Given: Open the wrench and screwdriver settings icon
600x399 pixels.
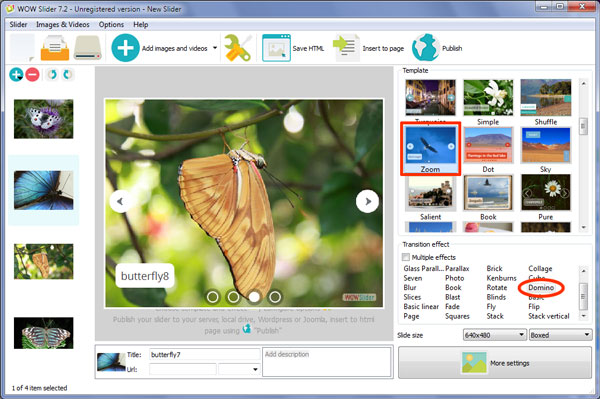Looking at the screenshot, I should point(238,48).
